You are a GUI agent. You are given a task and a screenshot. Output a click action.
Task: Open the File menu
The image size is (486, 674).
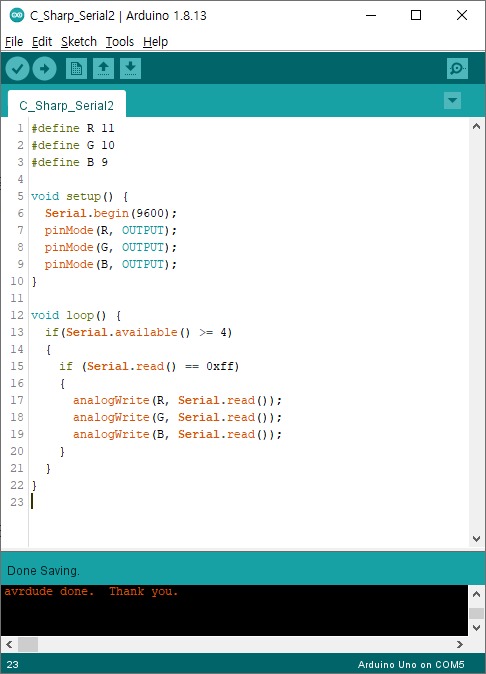[x=14, y=42]
